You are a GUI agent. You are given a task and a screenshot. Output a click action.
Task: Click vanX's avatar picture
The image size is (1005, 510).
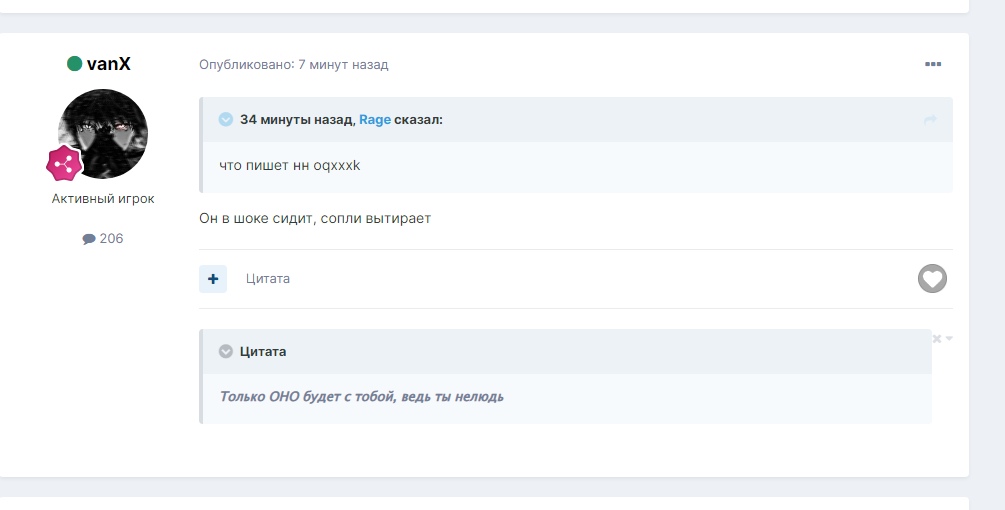point(103,133)
